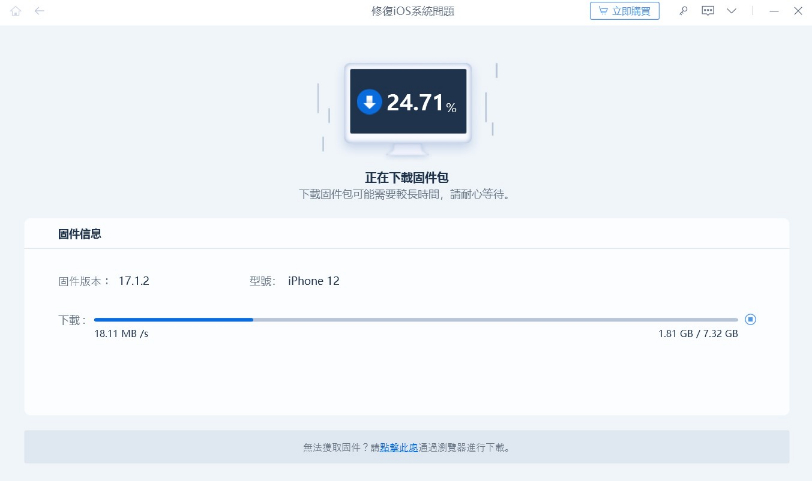Image resolution: width=812 pixels, height=481 pixels.
Task: Click the iPhone 12 model value
Action: tap(313, 281)
